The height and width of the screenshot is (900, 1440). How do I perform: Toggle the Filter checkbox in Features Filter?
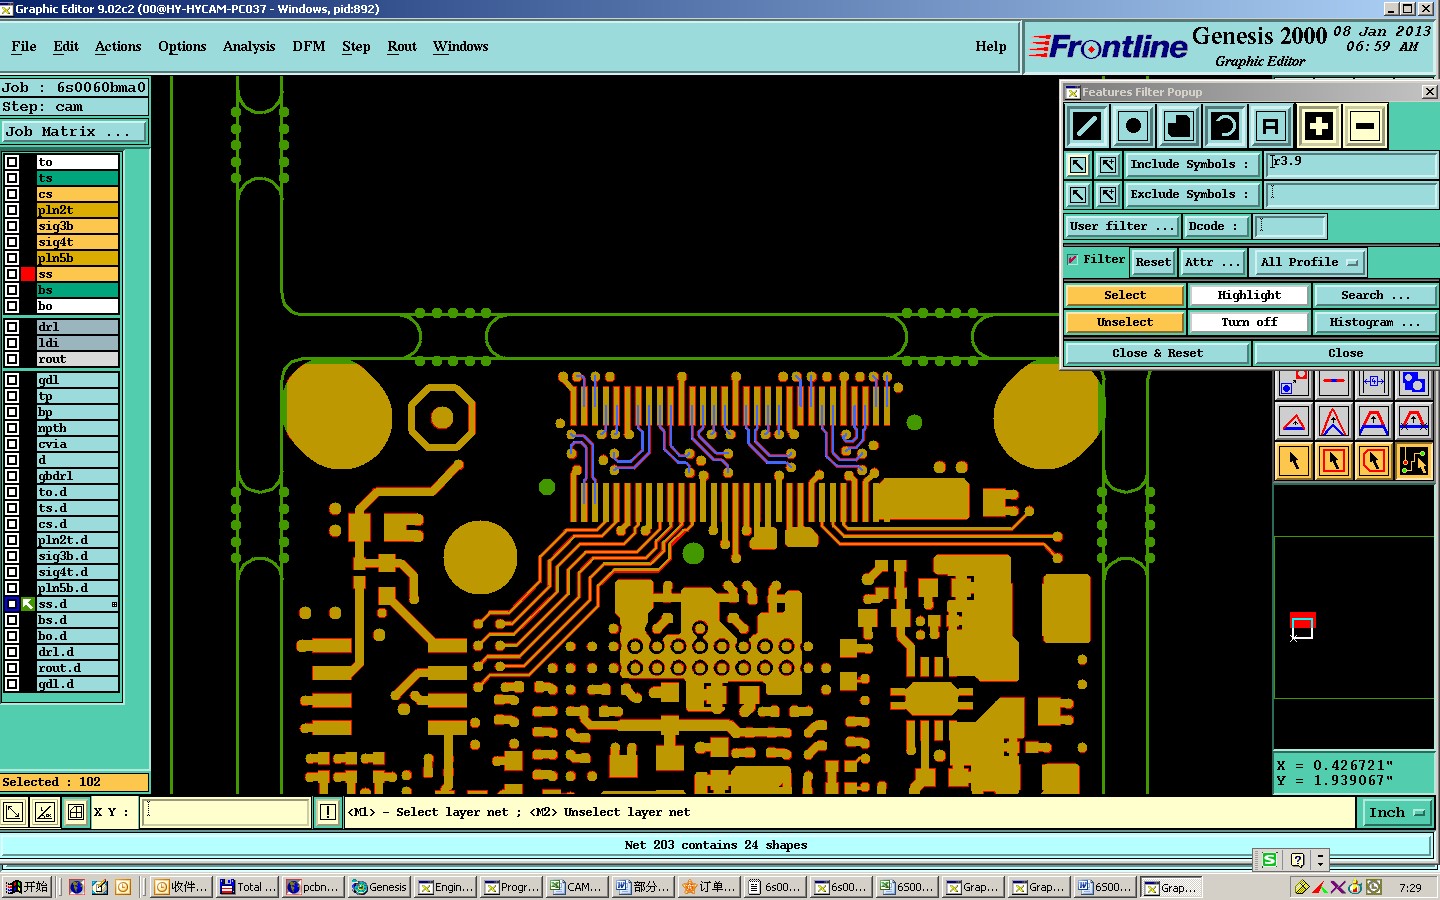tap(1073, 259)
